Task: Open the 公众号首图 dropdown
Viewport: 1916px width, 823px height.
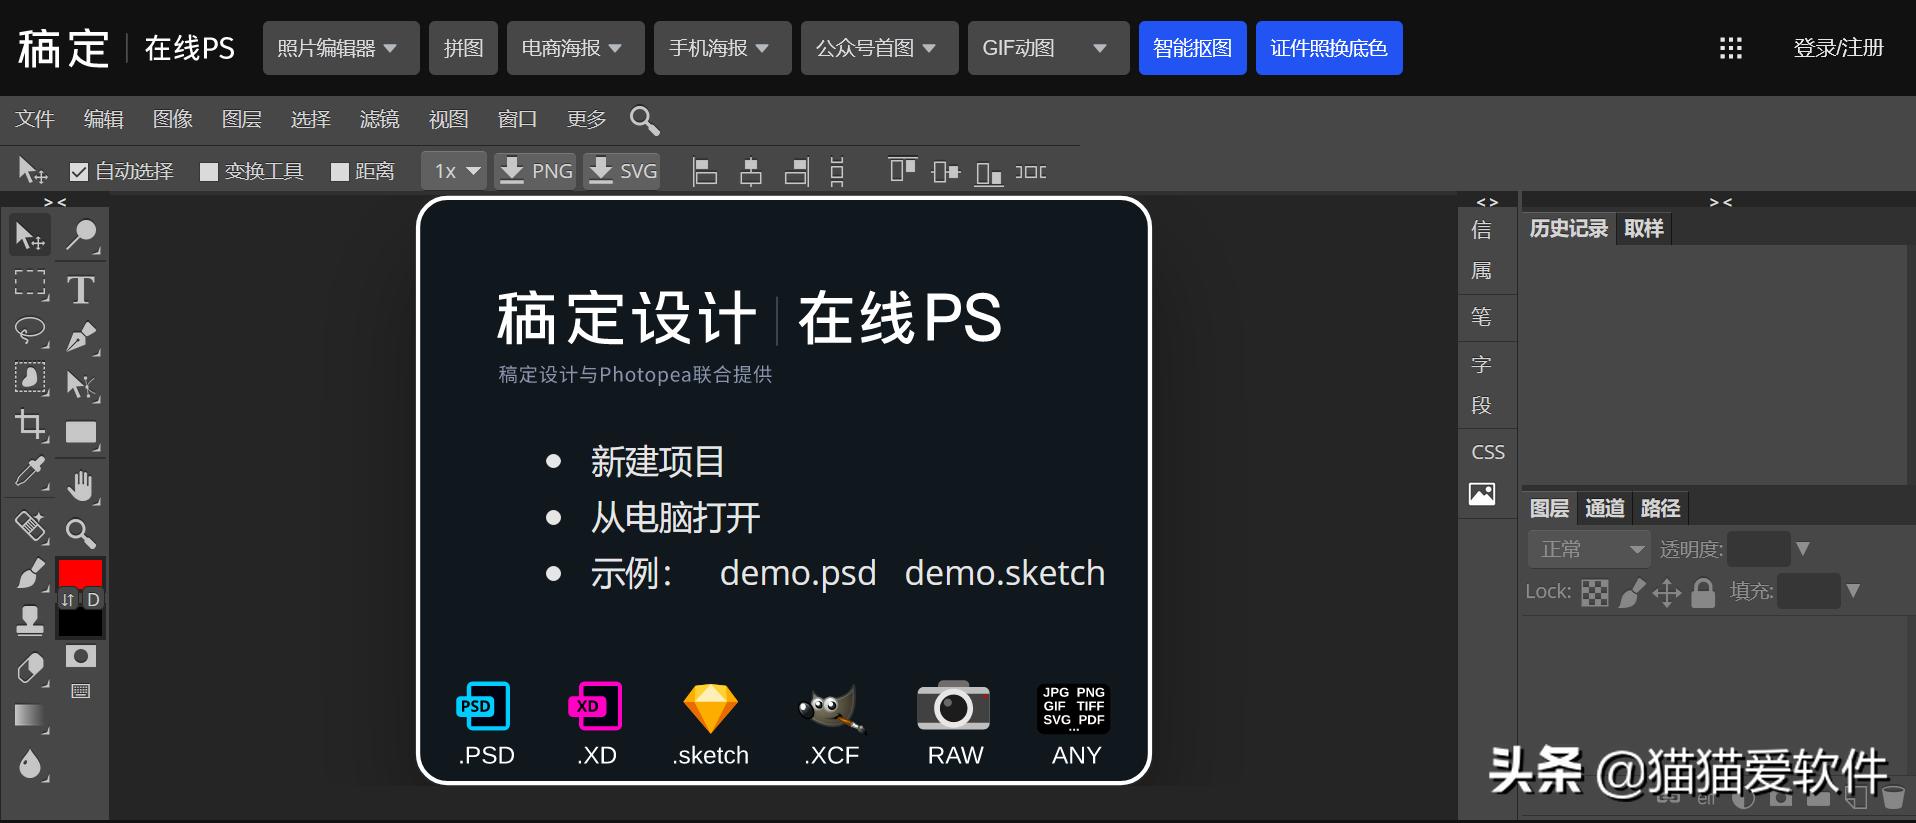Action: [x=879, y=48]
